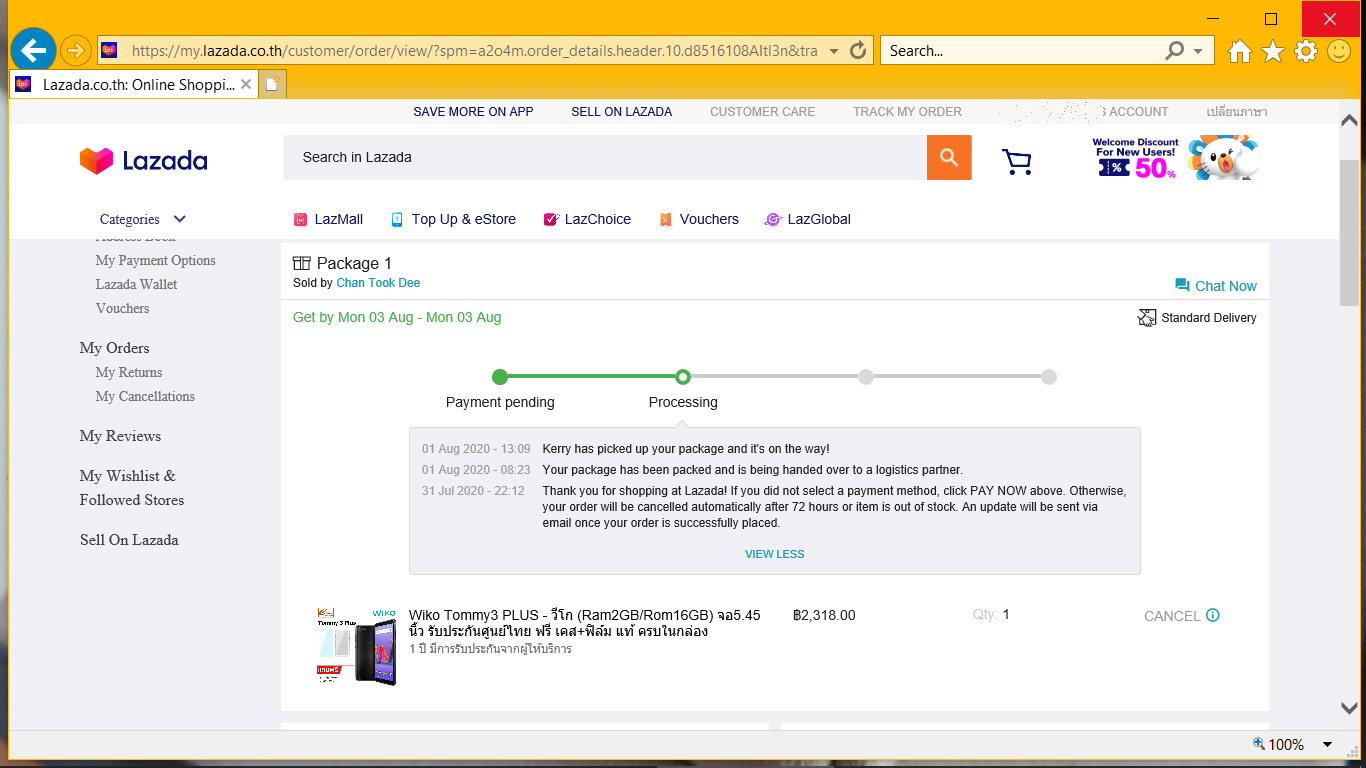Click the orange search button
This screenshot has width=1366, height=768.
[x=949, y=157]
